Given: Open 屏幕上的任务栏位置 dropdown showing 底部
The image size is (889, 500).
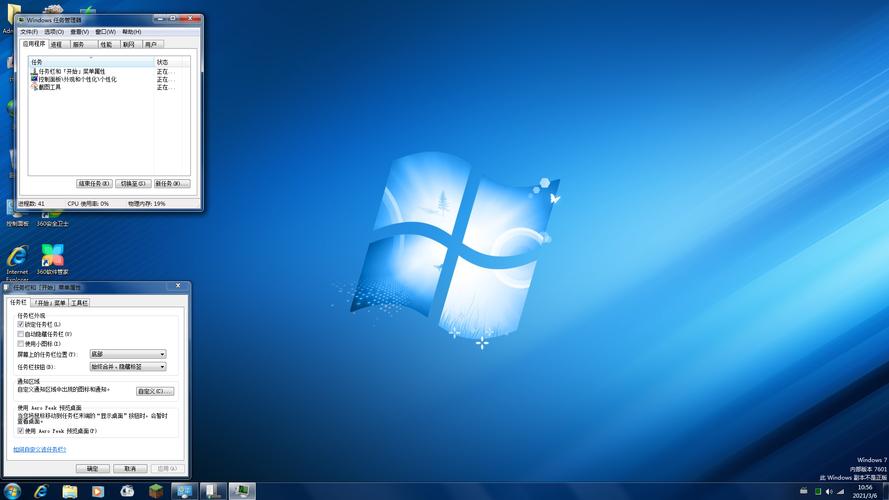Looking at the screenshot, I should (128, 354).
